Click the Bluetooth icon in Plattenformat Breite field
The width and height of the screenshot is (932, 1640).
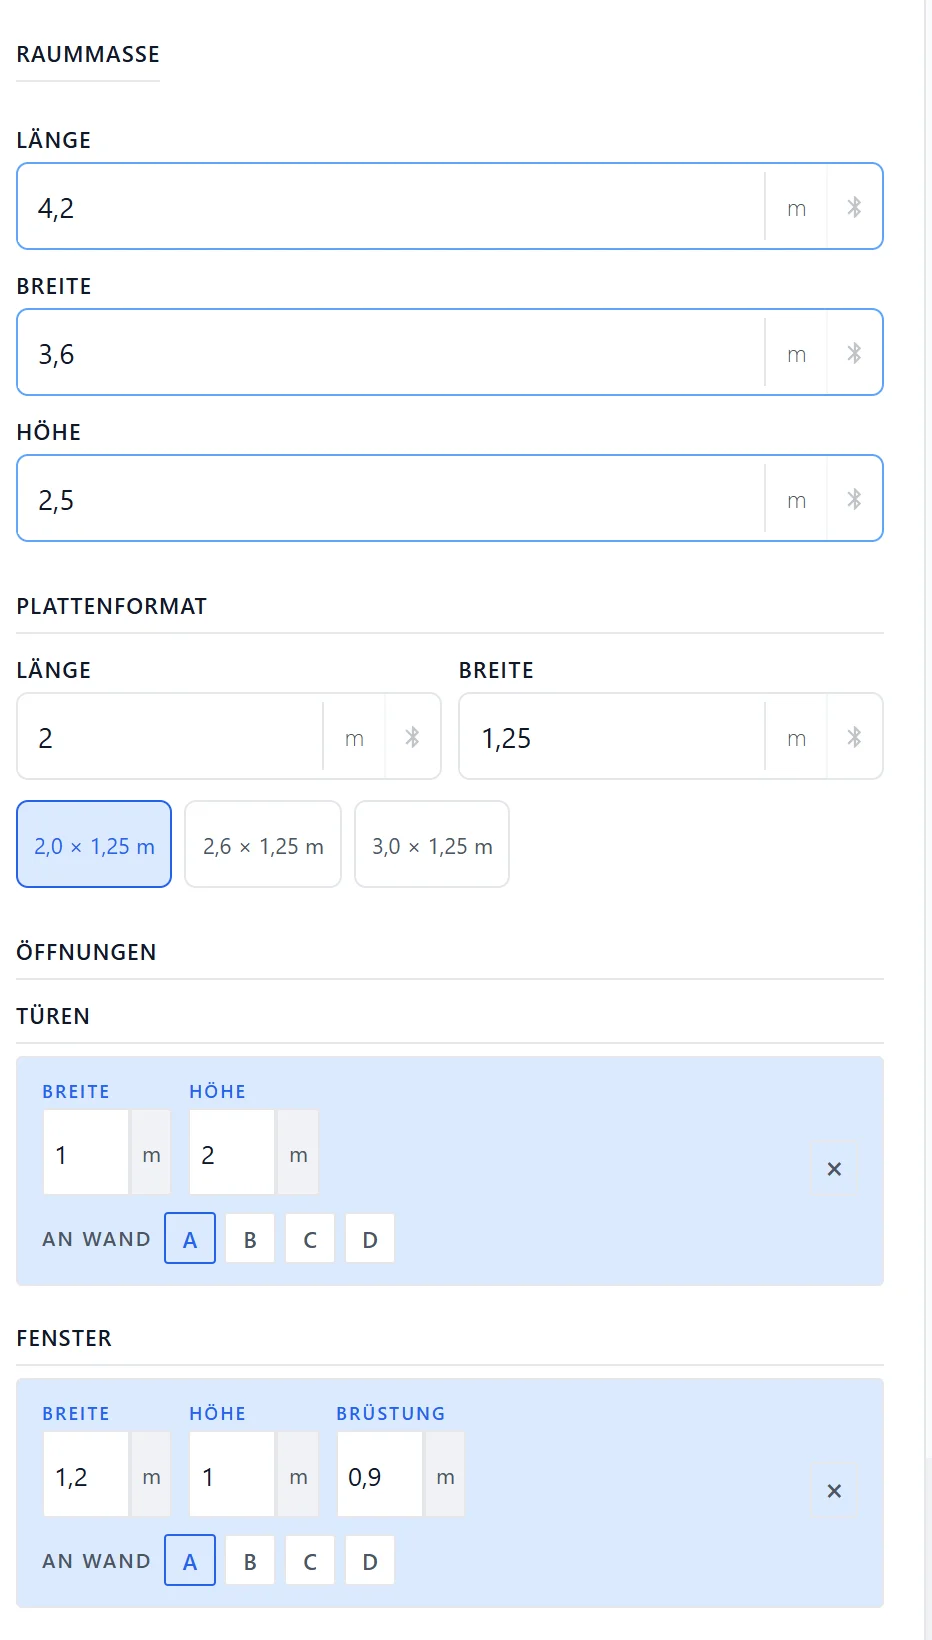854,737
